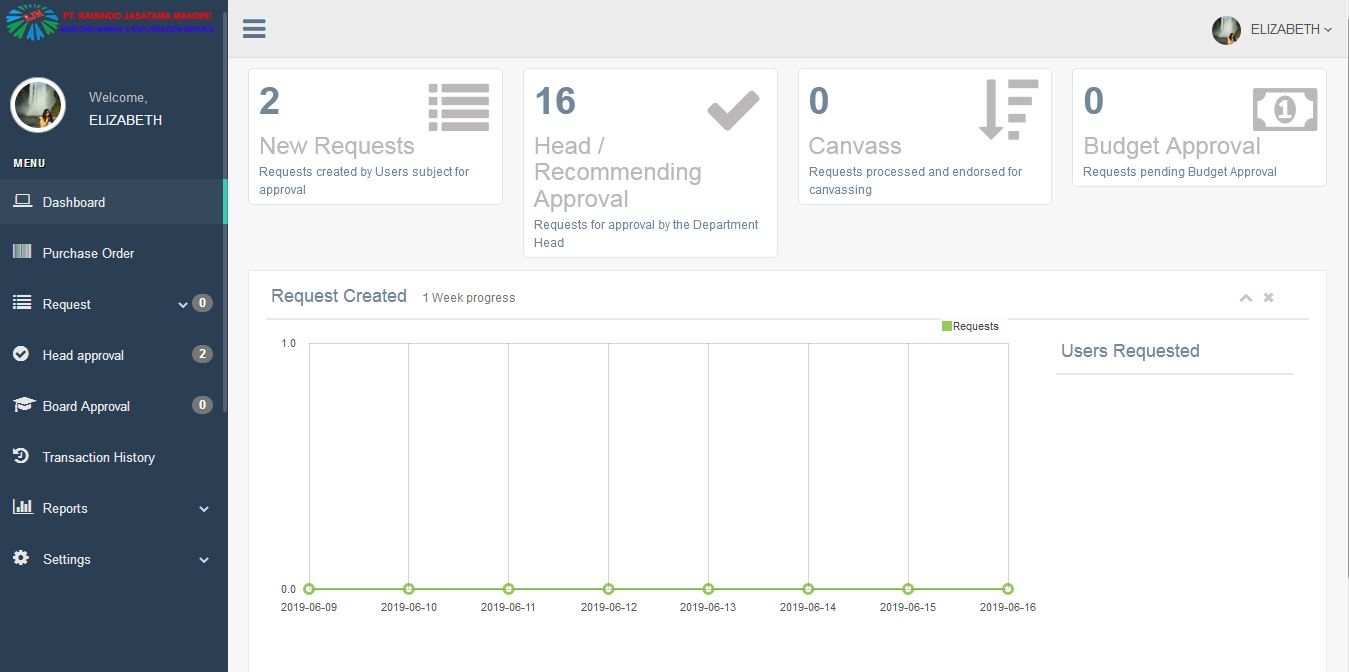Toggle the Requests legend green swatch
1349x672 pixels.
pyautogui.click(x=946, y=326)
